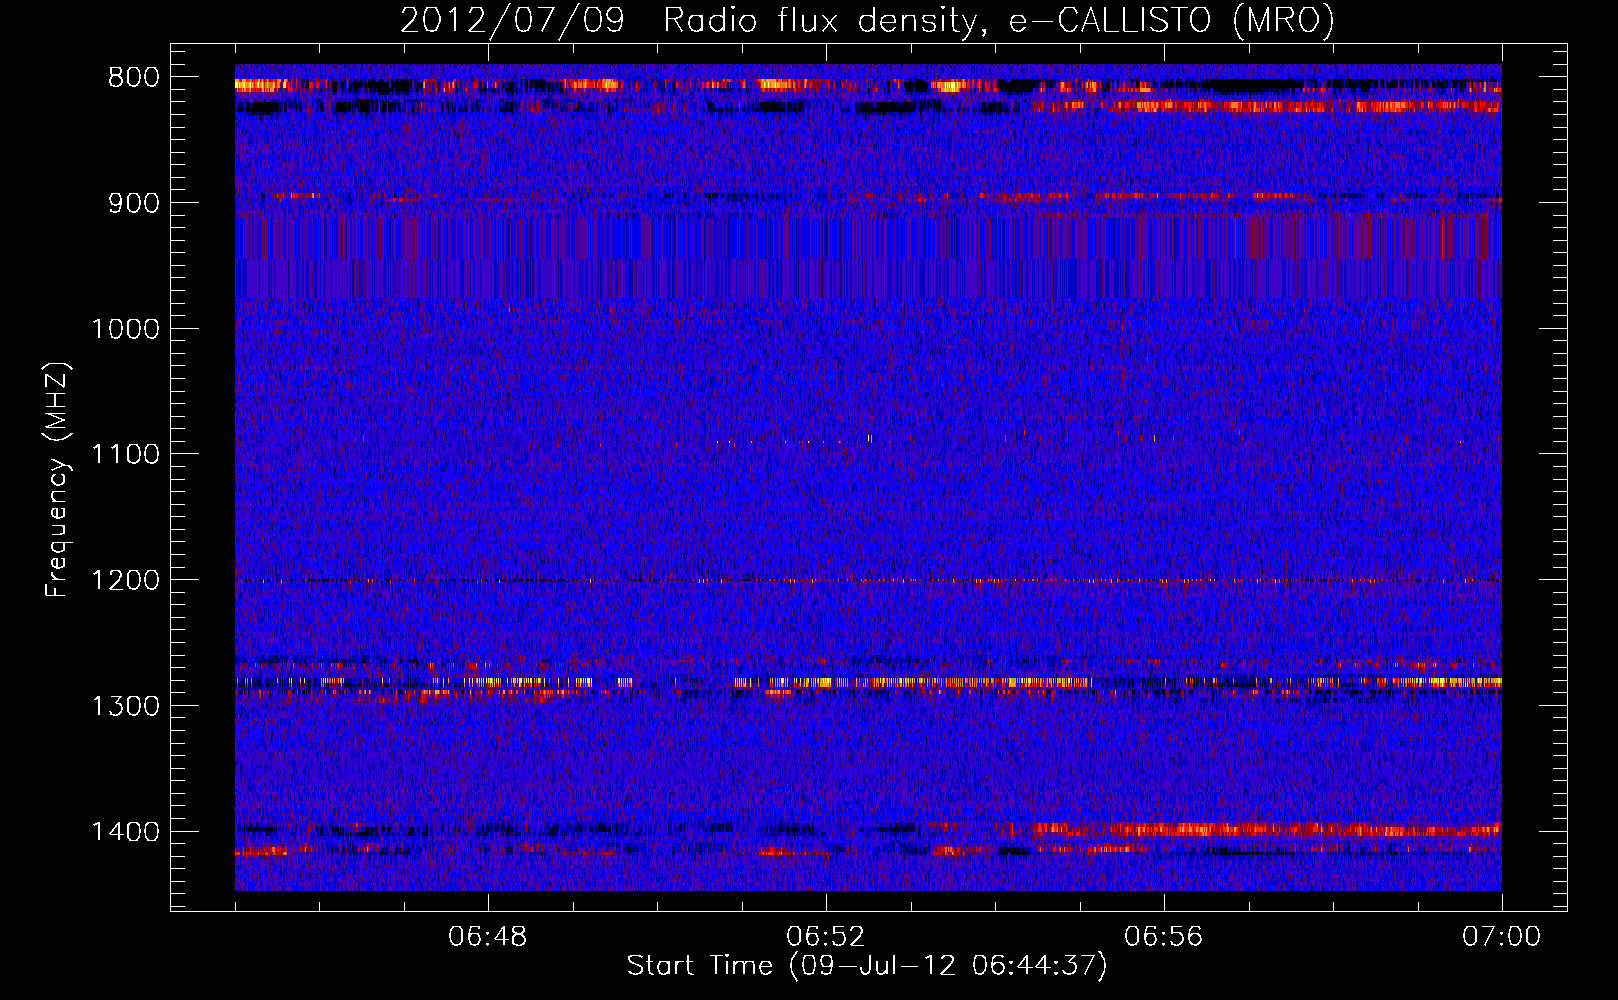Screen dimensions: 1618x1000
Task: Click the 1100 frequency tick label
Action: 125,455
